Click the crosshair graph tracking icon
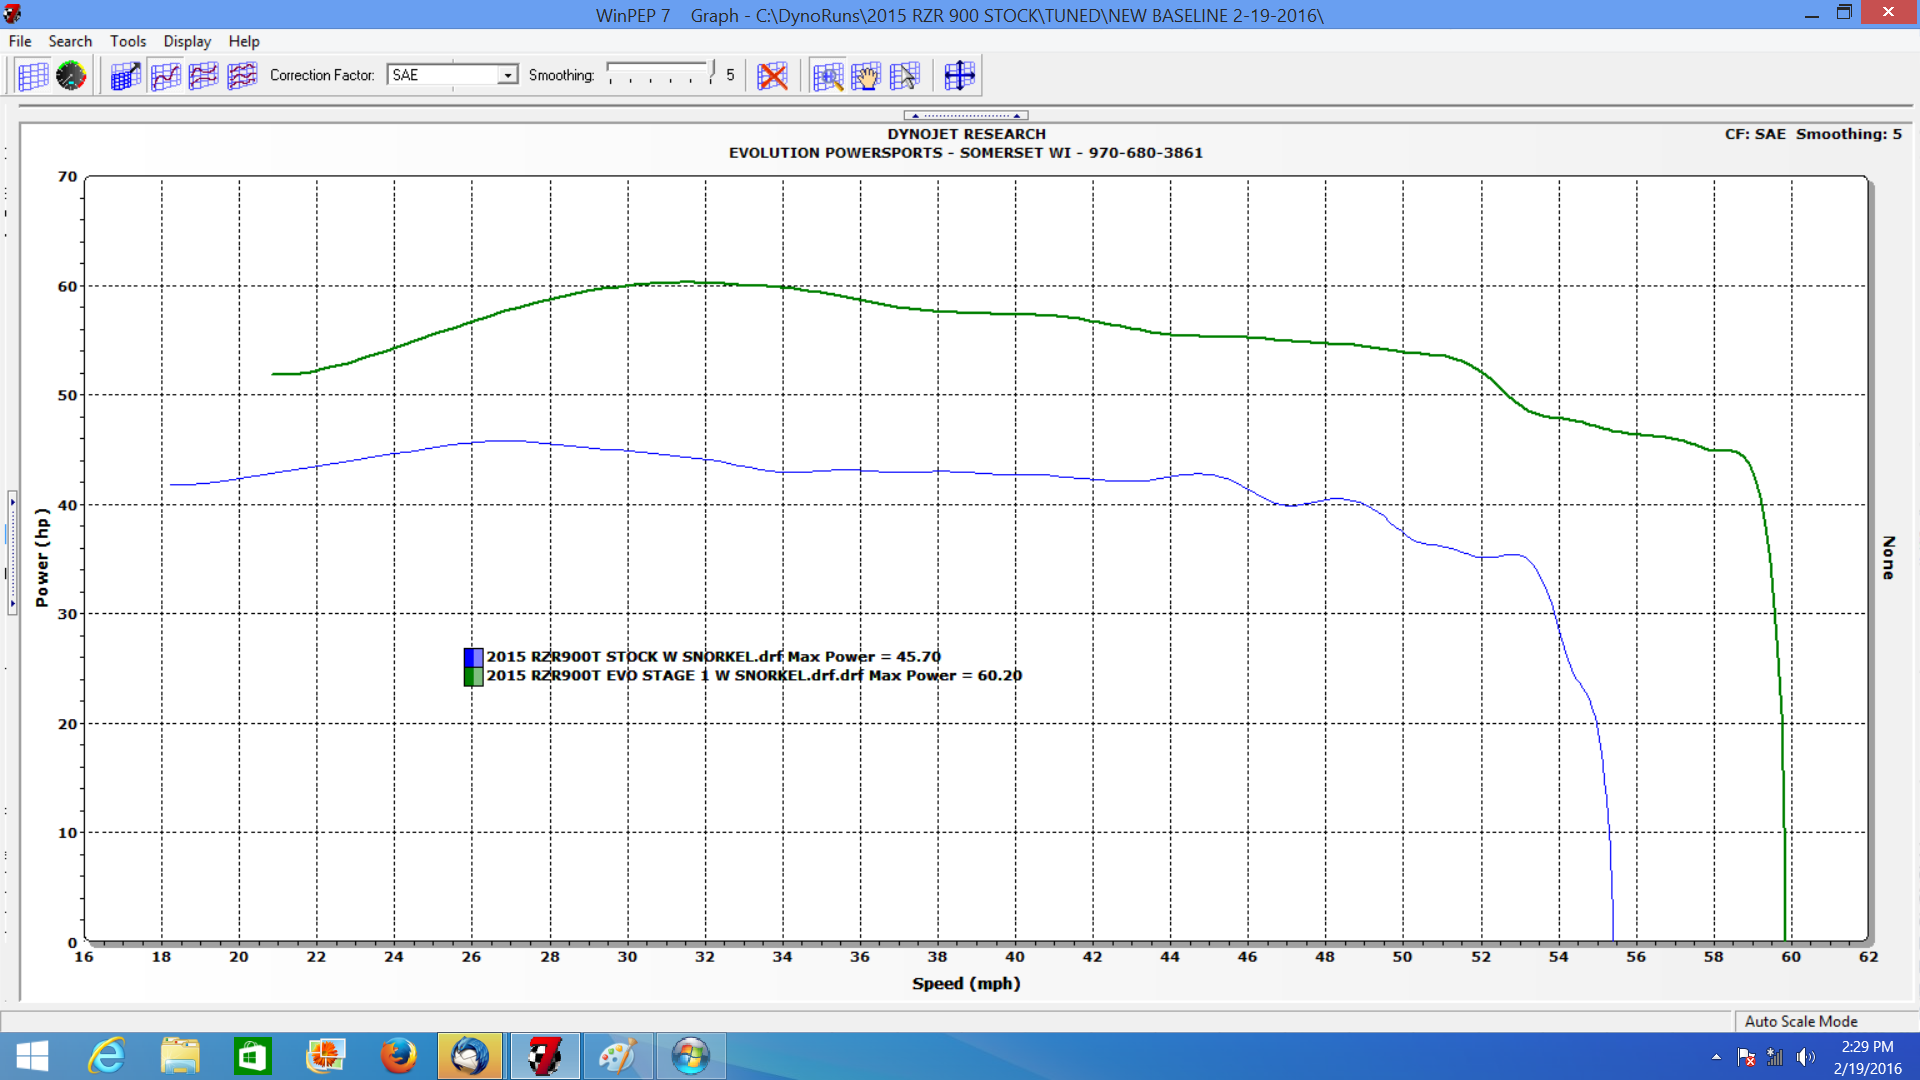Image resolution: width=1920 pixels, height=1080 pixels. coord(959,75)
